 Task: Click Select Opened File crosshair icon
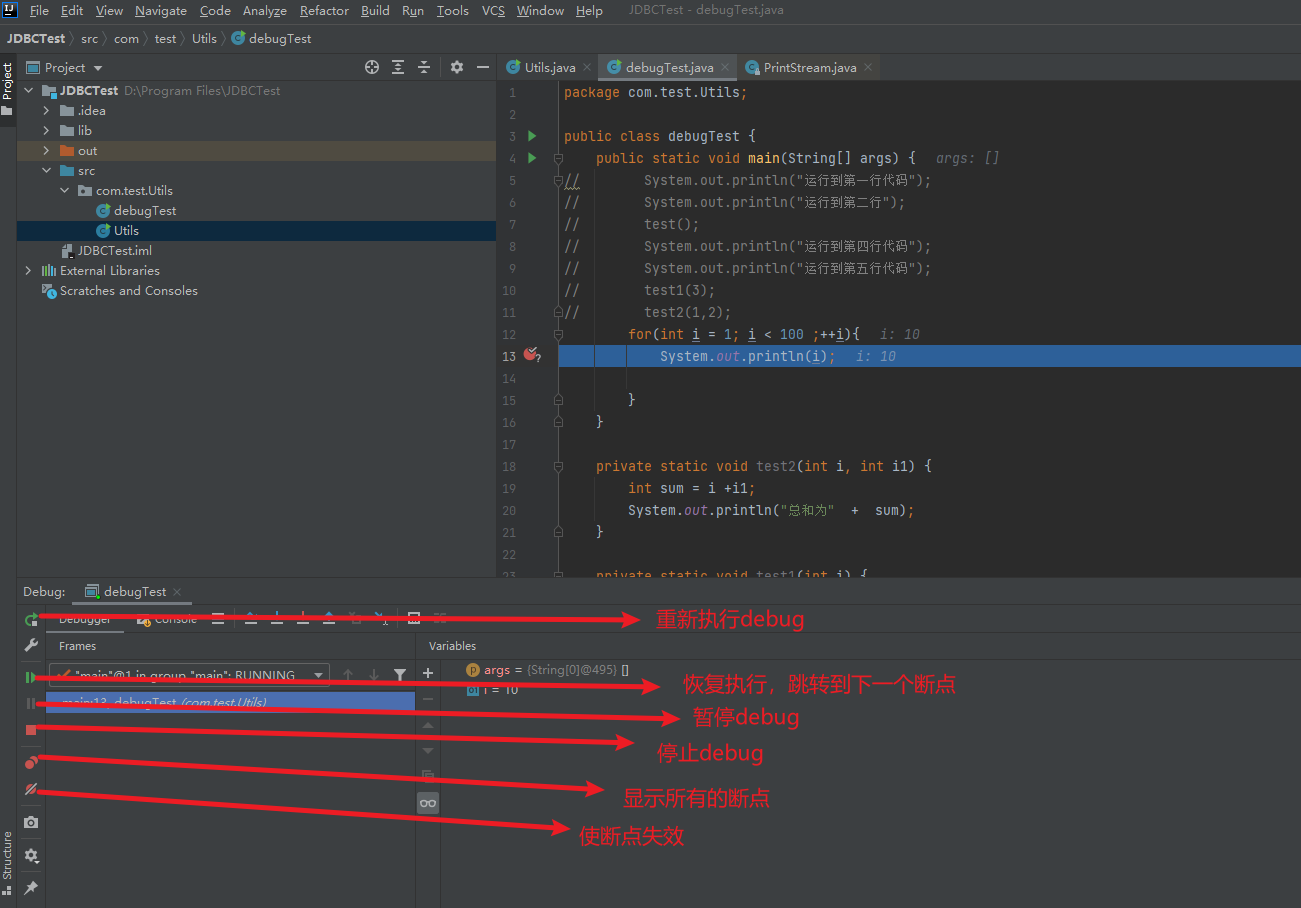[x=372, y=67]
